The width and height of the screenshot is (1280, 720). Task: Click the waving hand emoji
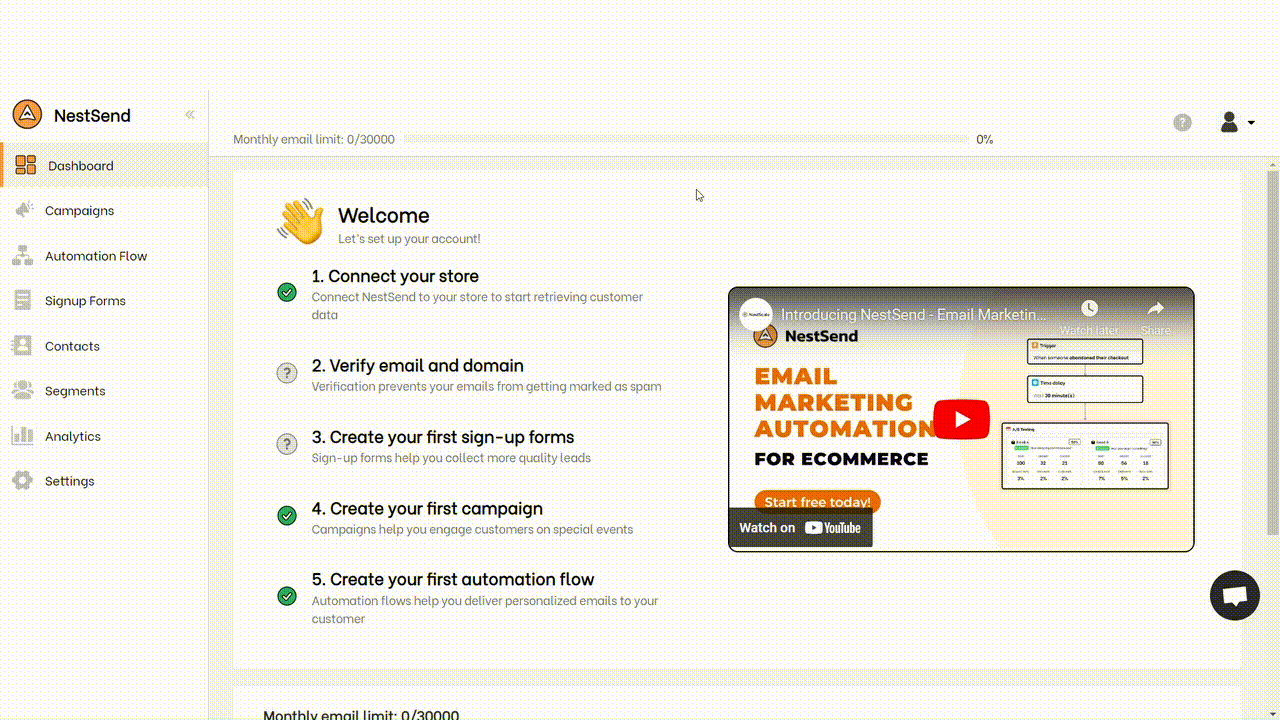[x=300, y=221]
